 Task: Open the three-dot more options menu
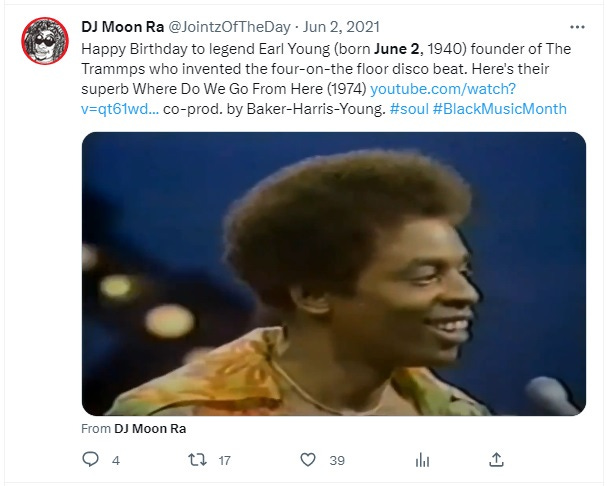(577, 27)
